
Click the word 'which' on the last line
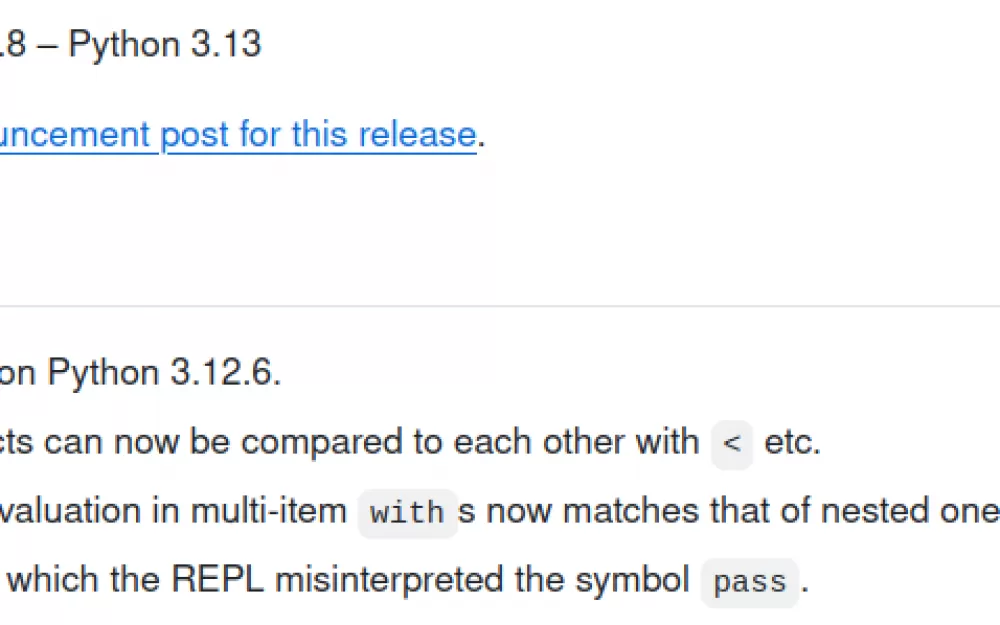point(53,580)
